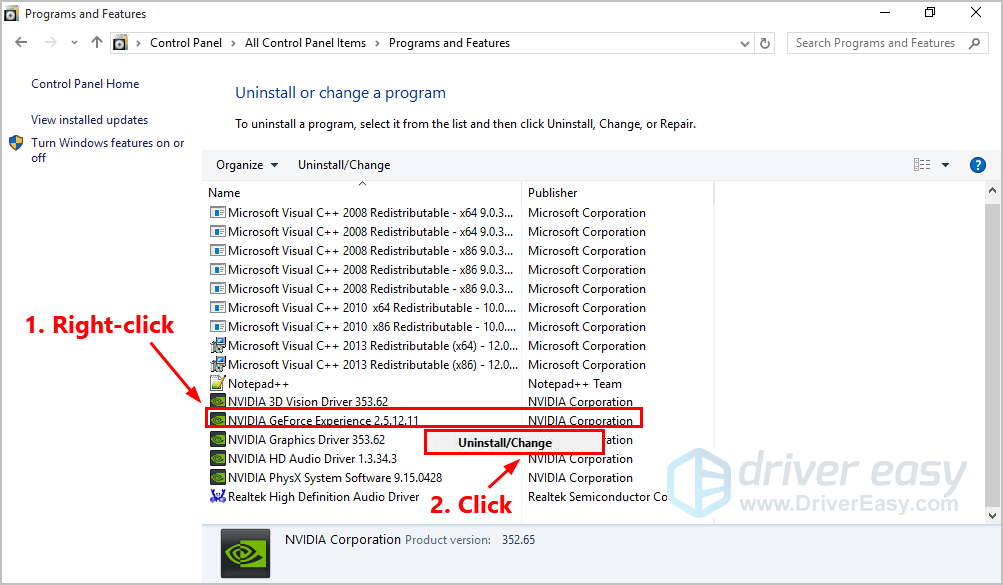
Task: Click Notepad++ Team publisher cell
Action: click(x=574, y=384)
